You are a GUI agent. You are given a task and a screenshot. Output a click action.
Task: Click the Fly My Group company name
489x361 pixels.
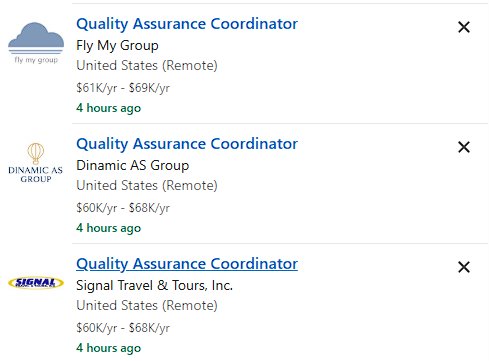[117, 46]
